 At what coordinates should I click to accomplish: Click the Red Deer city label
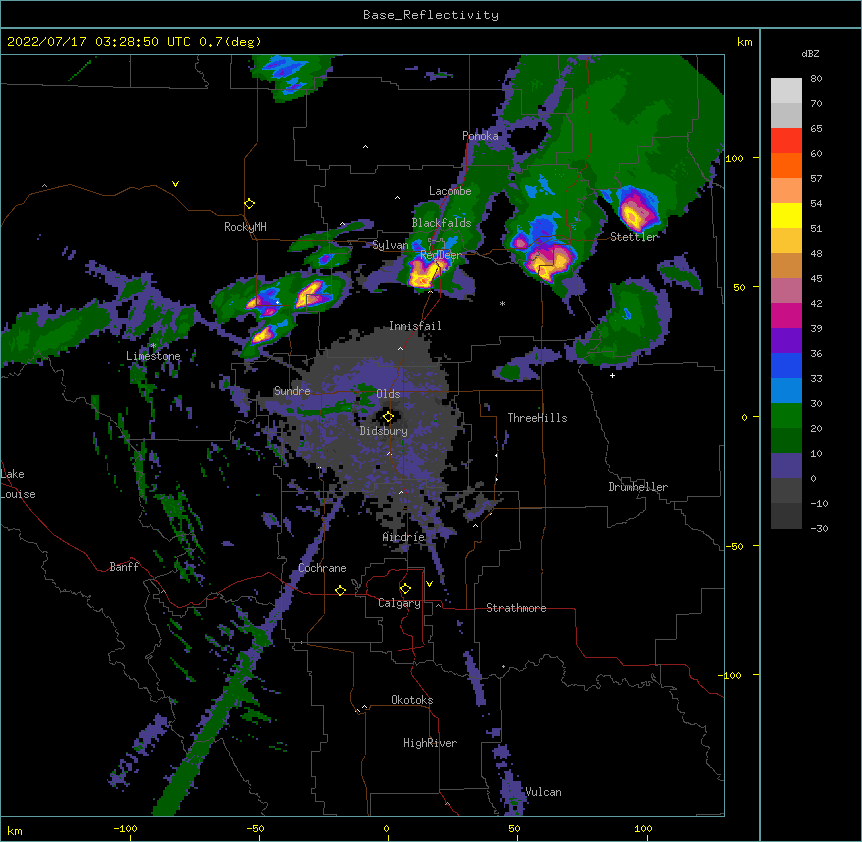pyautogui.click(x=440, y=255)
